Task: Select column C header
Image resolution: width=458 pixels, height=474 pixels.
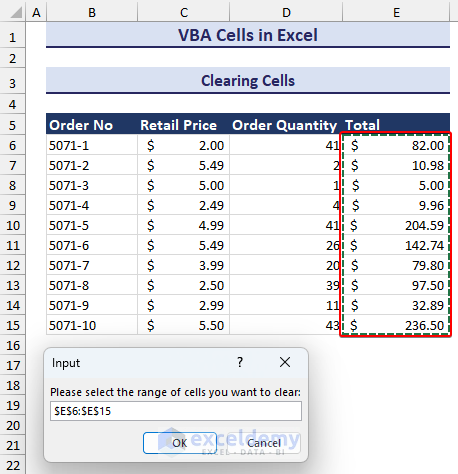Action: coord(183,12)
